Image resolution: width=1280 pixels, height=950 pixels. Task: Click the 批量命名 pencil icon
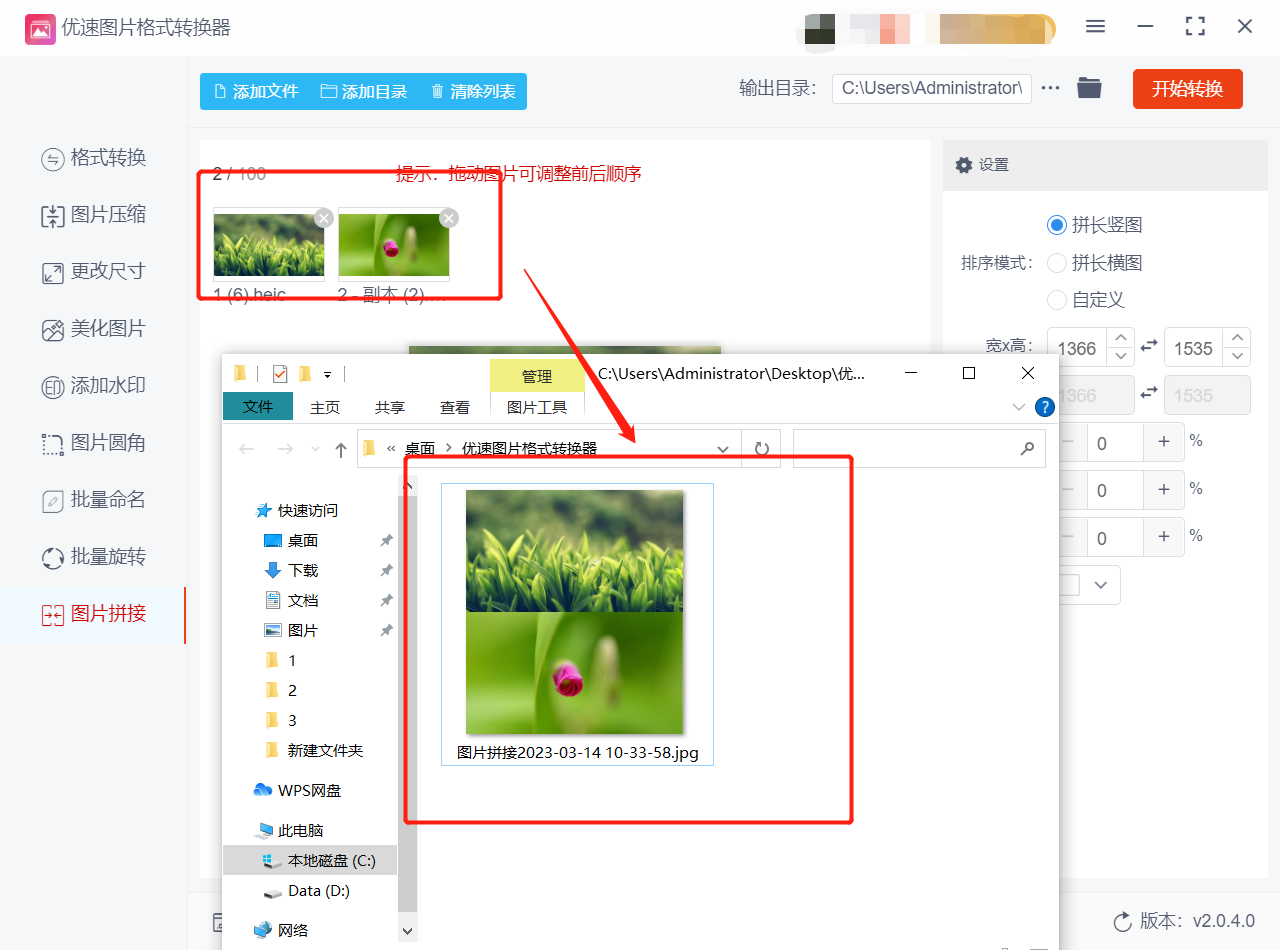[53, 501]
